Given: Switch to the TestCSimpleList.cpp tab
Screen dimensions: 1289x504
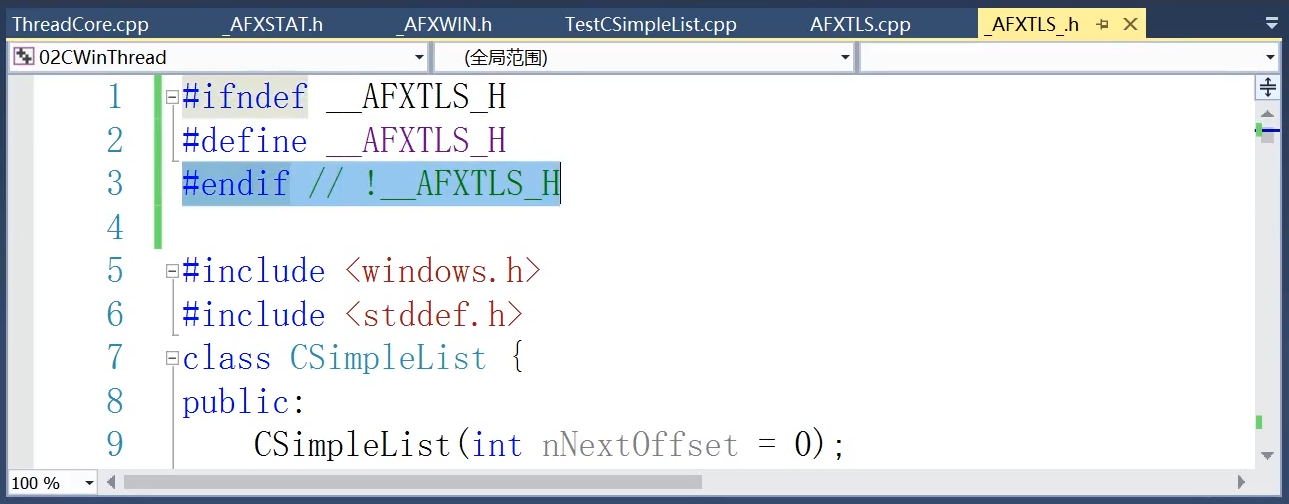Looking at the screenshot, I should coord(650,24).
